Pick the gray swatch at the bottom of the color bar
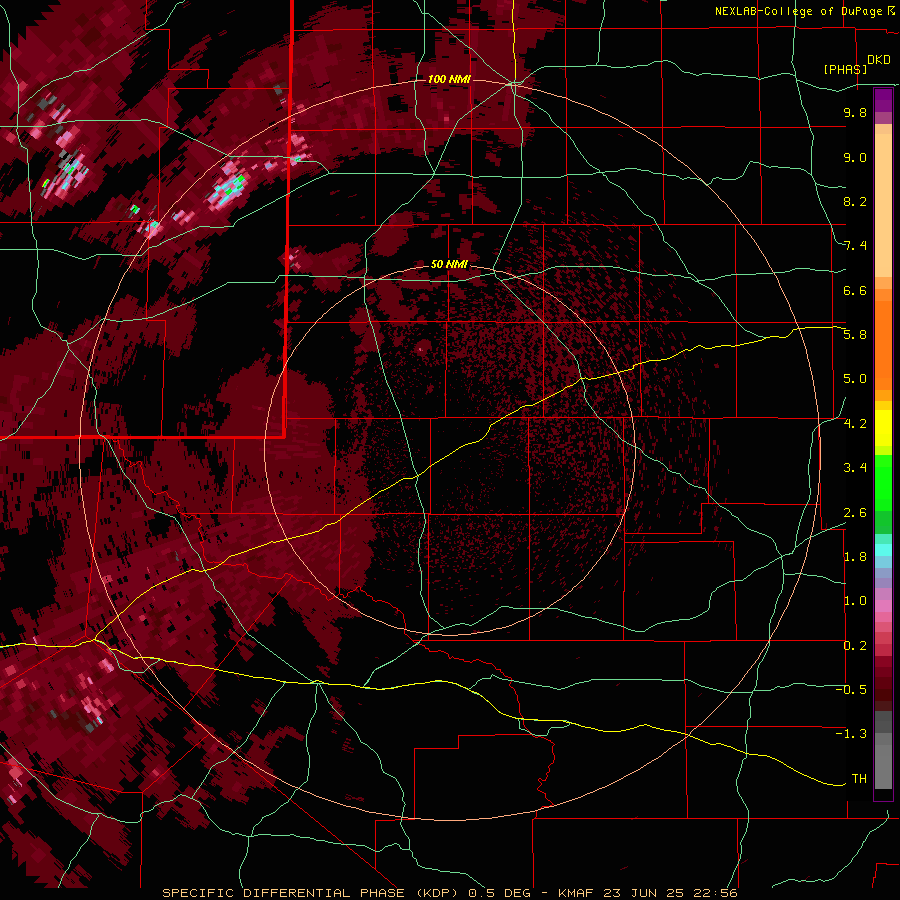 point(883,769)
